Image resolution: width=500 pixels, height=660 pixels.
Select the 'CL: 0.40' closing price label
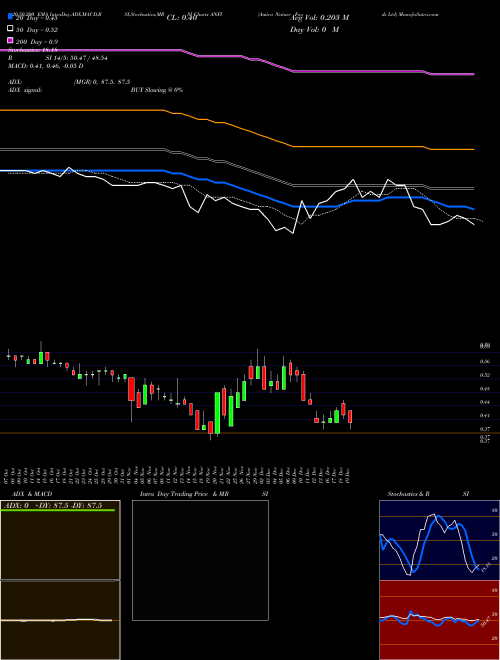point(182,18)
